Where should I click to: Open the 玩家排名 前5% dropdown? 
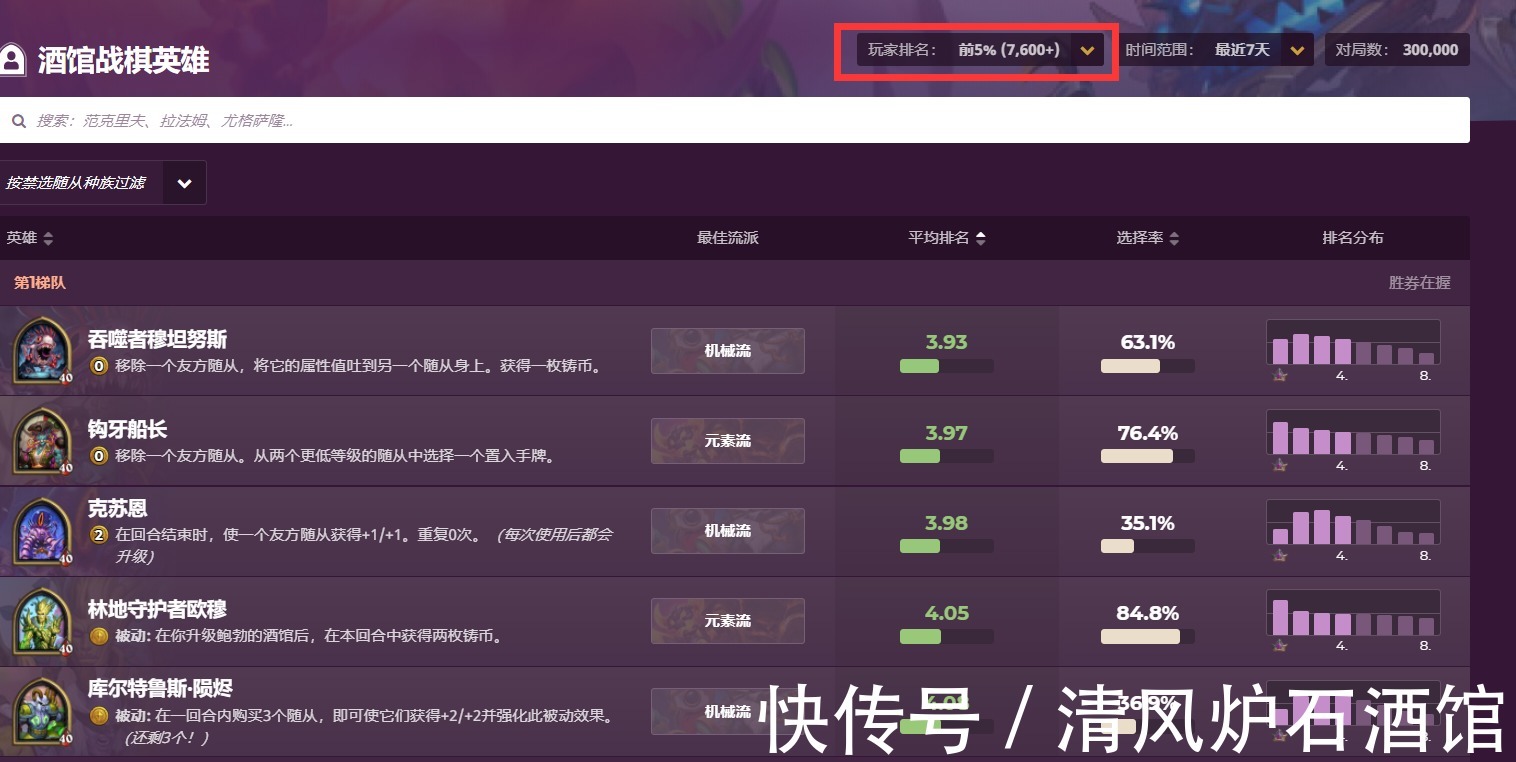click(980, 50)
